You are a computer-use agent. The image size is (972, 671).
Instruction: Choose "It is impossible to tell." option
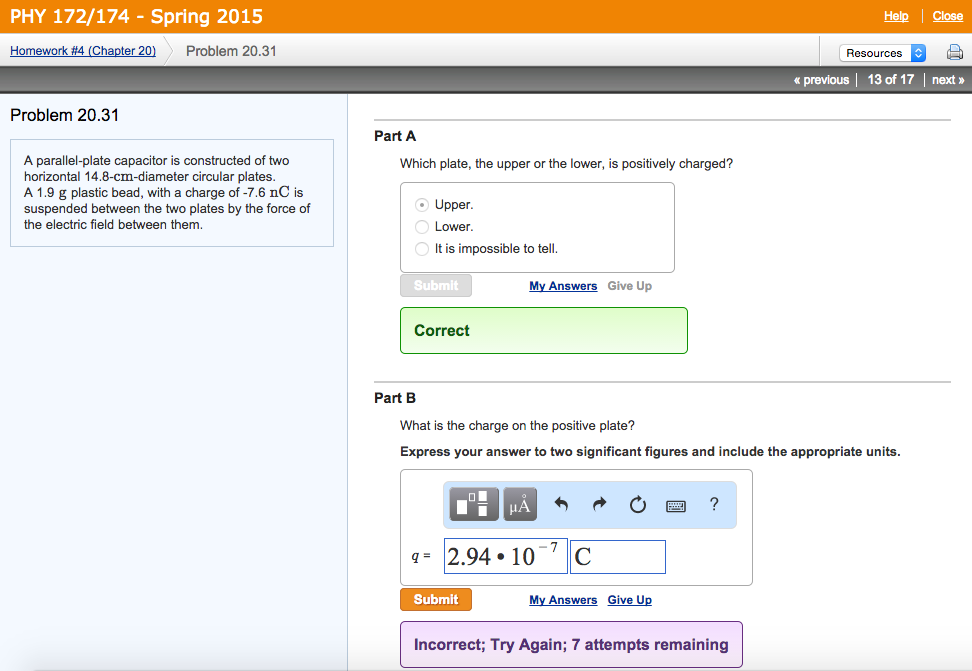[x=422, y=249]
